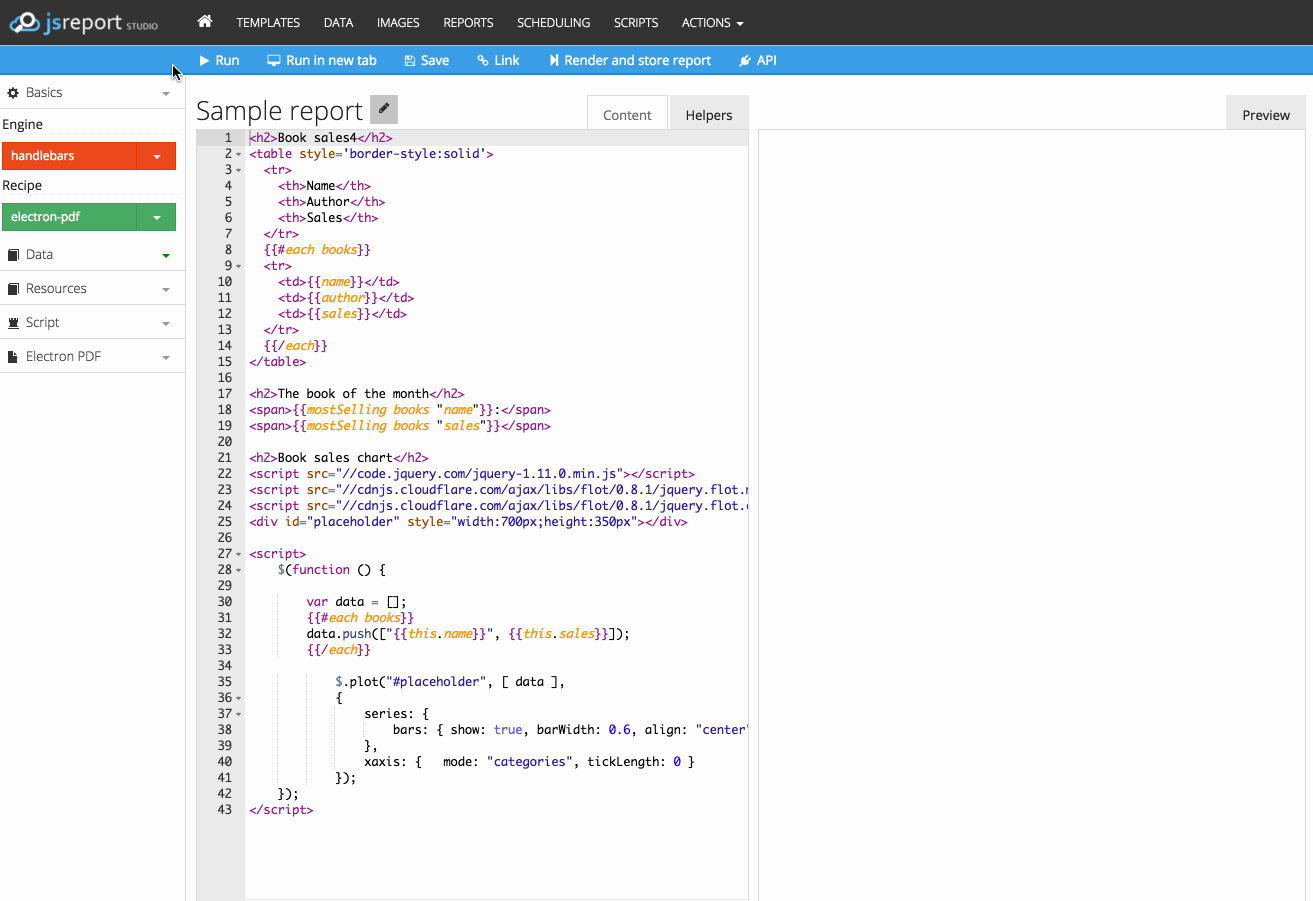Fold the function block at line 28

pyautogui.click(x=239, y=570)
